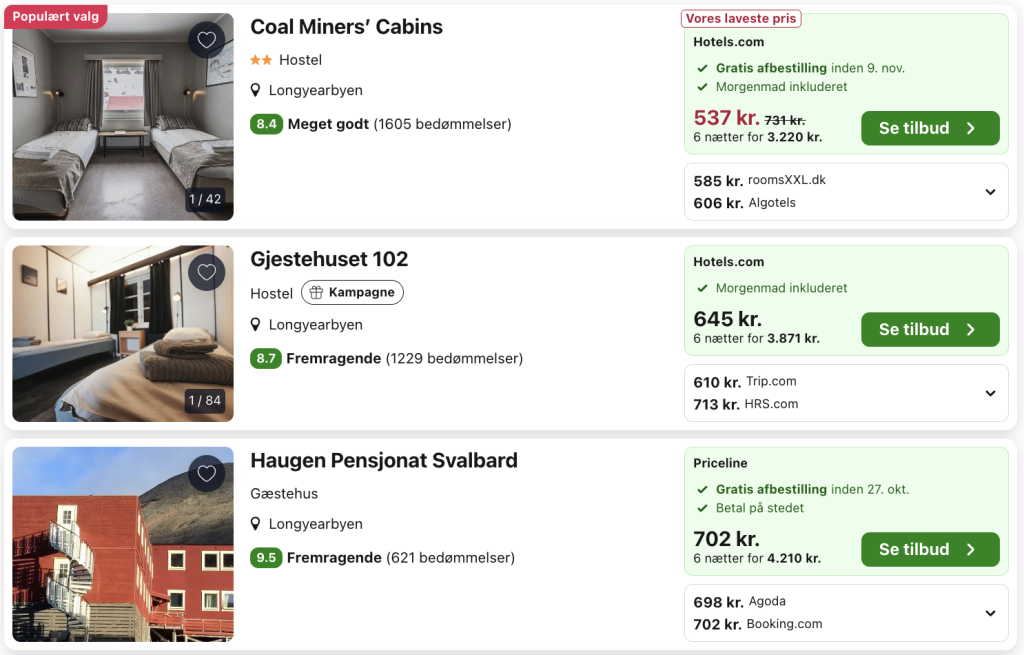Click the two-star hostel rating icons
This screenshot has width=1024, height=655.
[x=261, y=60]
